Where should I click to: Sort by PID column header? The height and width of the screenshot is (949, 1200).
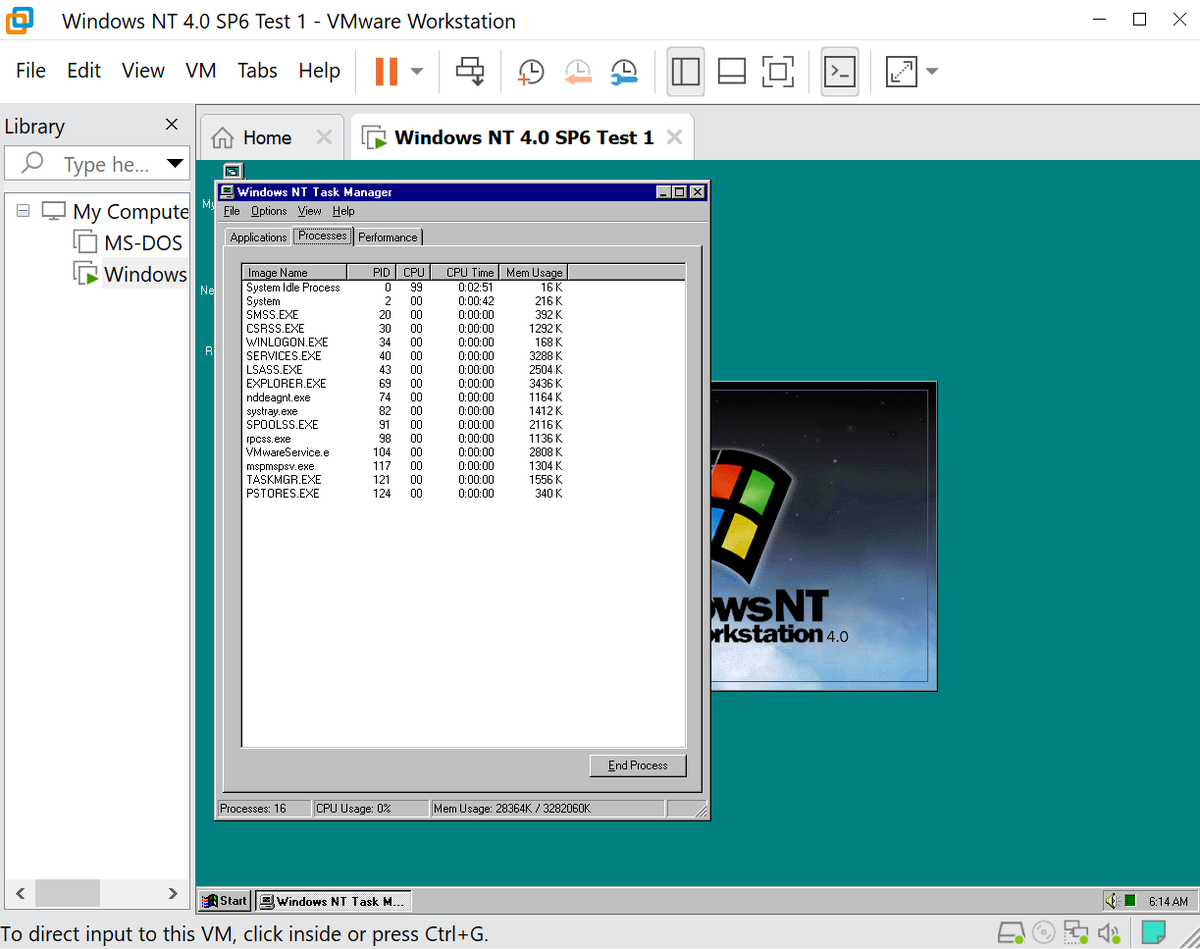click(x=371, y=272)
